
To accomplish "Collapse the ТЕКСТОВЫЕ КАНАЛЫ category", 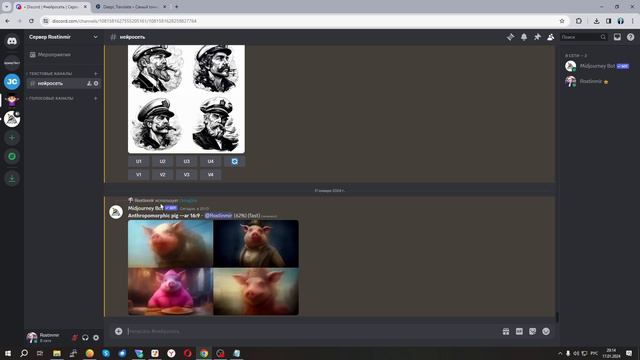I will [x=51, y=74].
